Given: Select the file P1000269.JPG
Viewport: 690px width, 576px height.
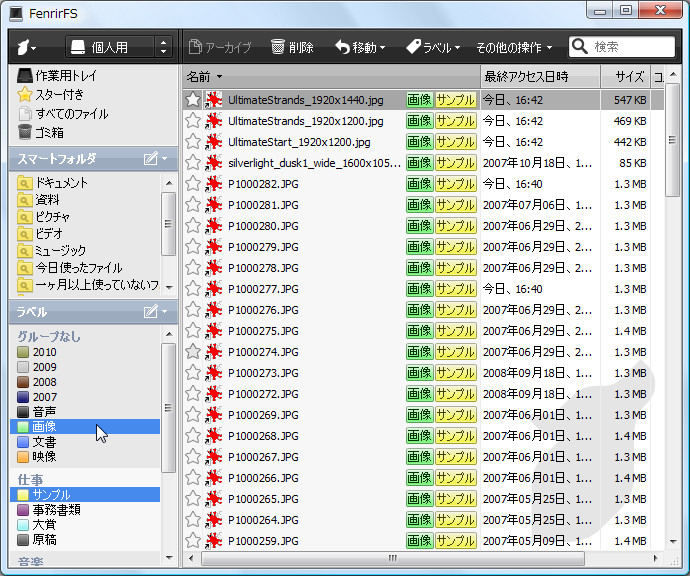Looking at the screenshot, I should pos(263,415).
